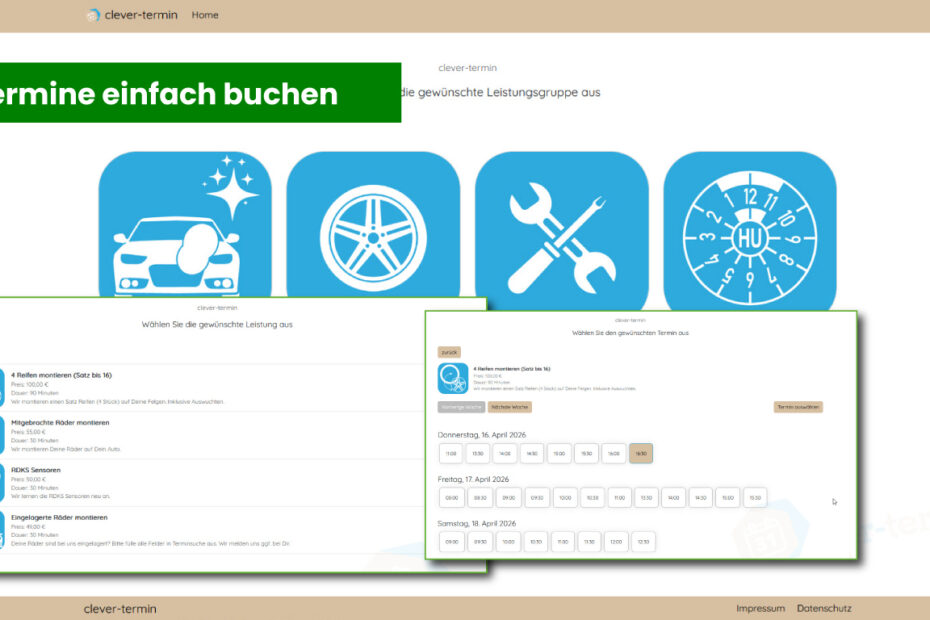Go to Nächste Woche
Image resolution: width=930 pixels, height=620 pixels.
(510, 407)
